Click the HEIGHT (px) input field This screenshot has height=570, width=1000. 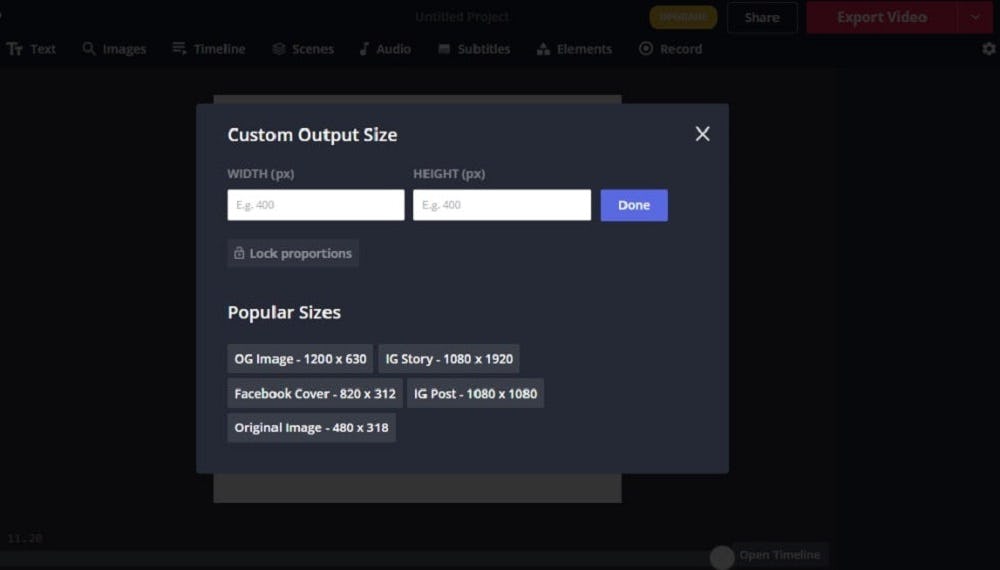point(501,205)
